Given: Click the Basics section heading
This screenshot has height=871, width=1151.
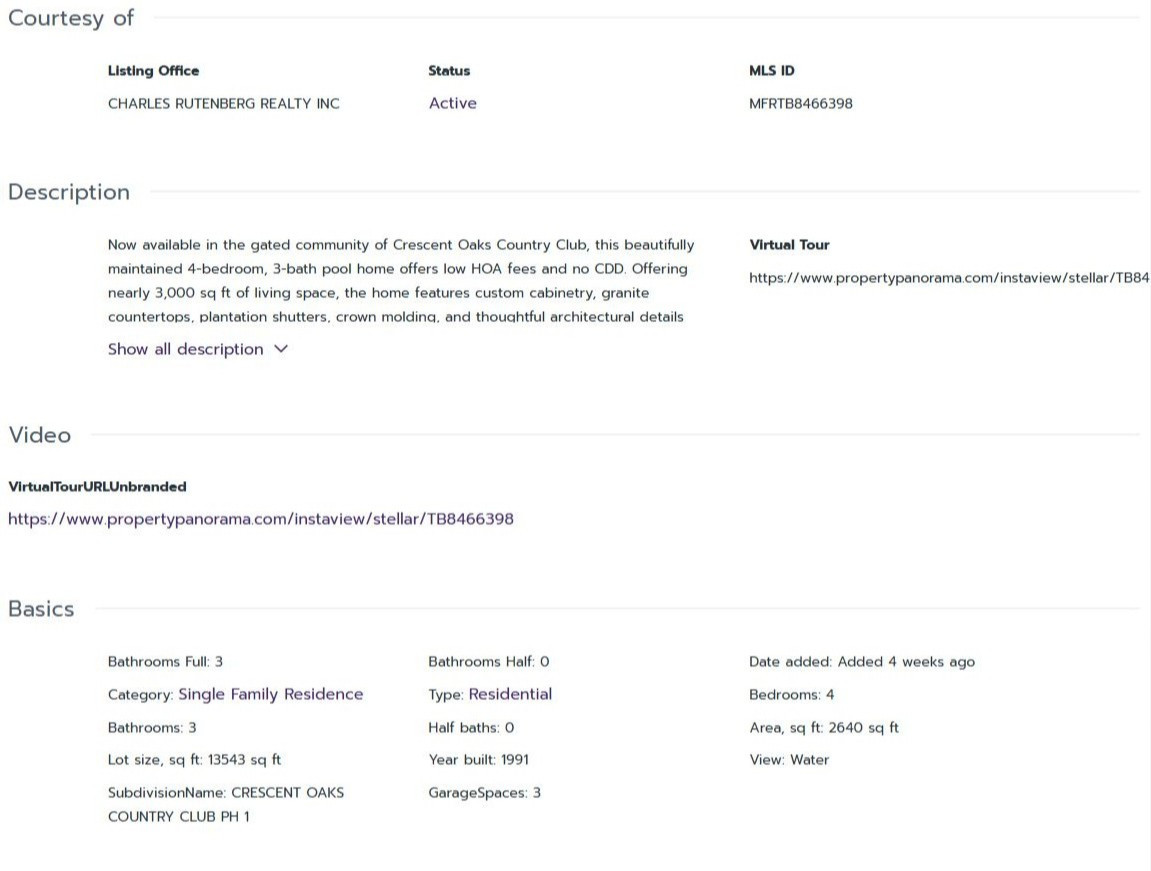Looking at the screenshot, I should pyautogui.click(x=41, y=609).
